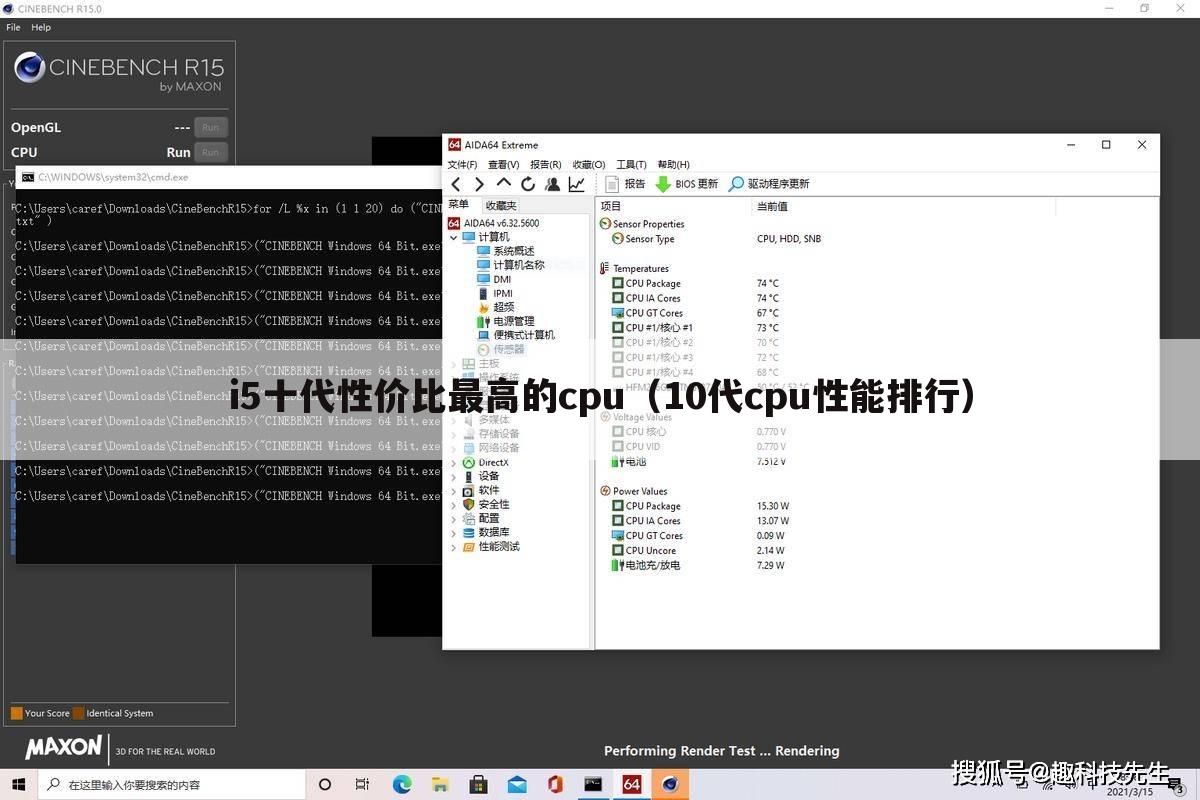Click the grayed OpenGL Run button
This screenshot has width=1200, height=800.
point(210,127)
